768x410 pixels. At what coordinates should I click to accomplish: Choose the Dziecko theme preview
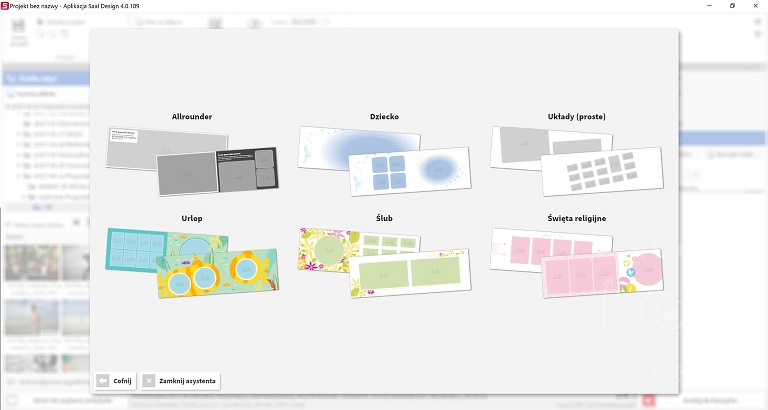pyautogui.click(x=384, y=161)
